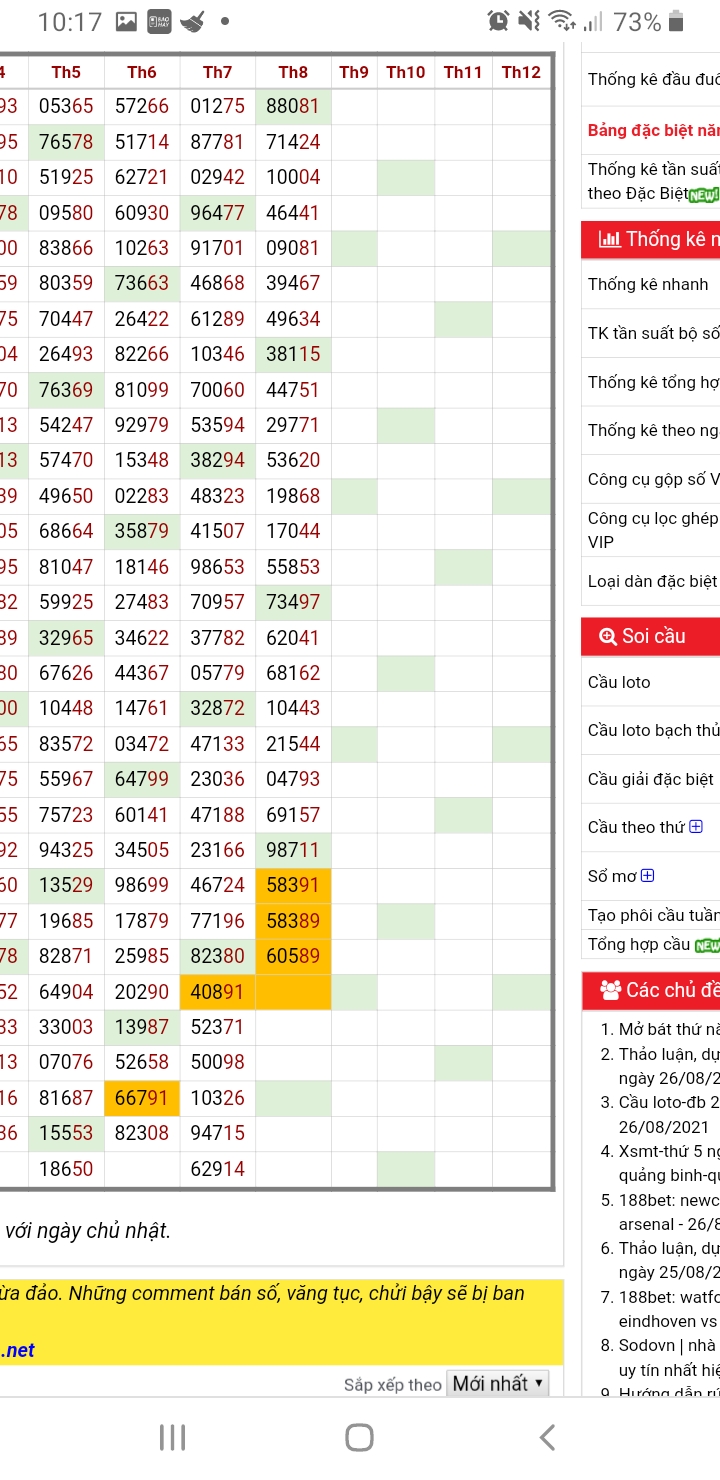The width and height of the screenshot is (720, 1480).
Task: Click the highlighted orange cell 58391
Action: [x=293, y=885]
